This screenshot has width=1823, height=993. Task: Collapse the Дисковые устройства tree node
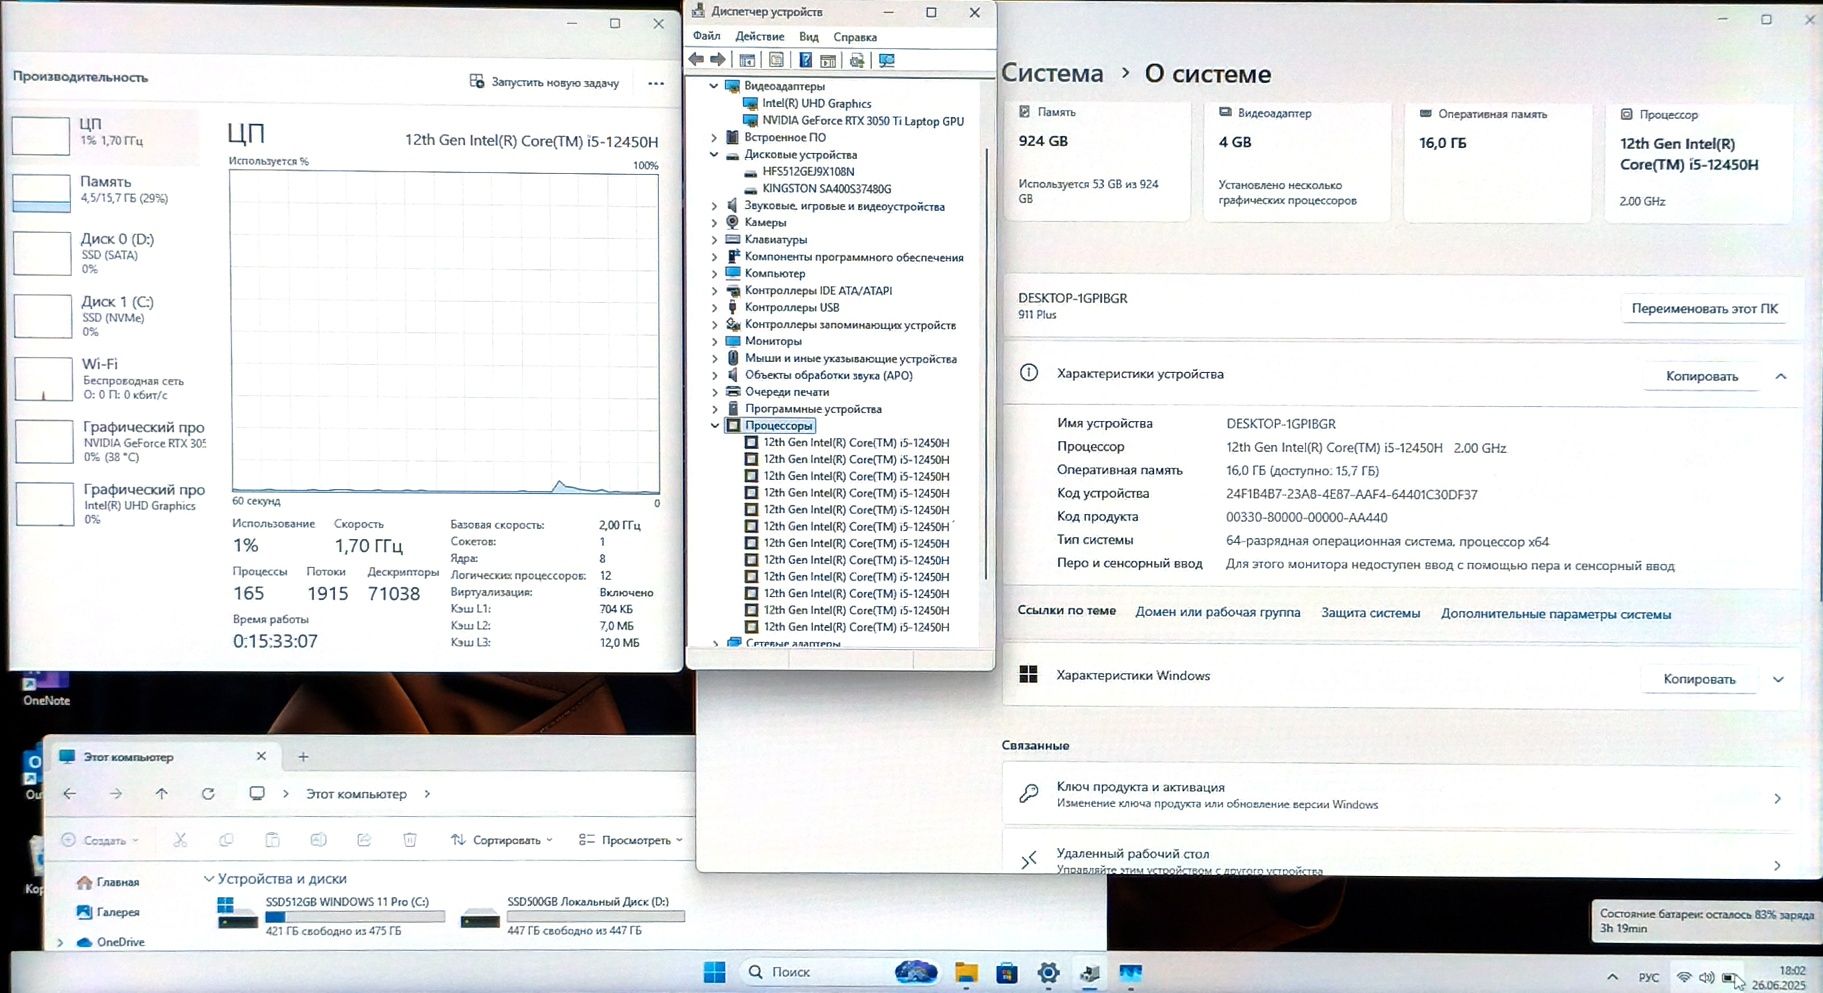click(714, 155)
